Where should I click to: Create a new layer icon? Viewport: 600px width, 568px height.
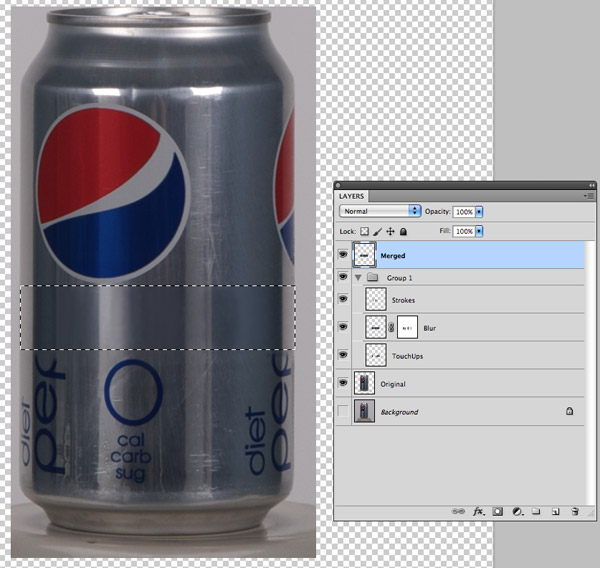click(555, 511)
